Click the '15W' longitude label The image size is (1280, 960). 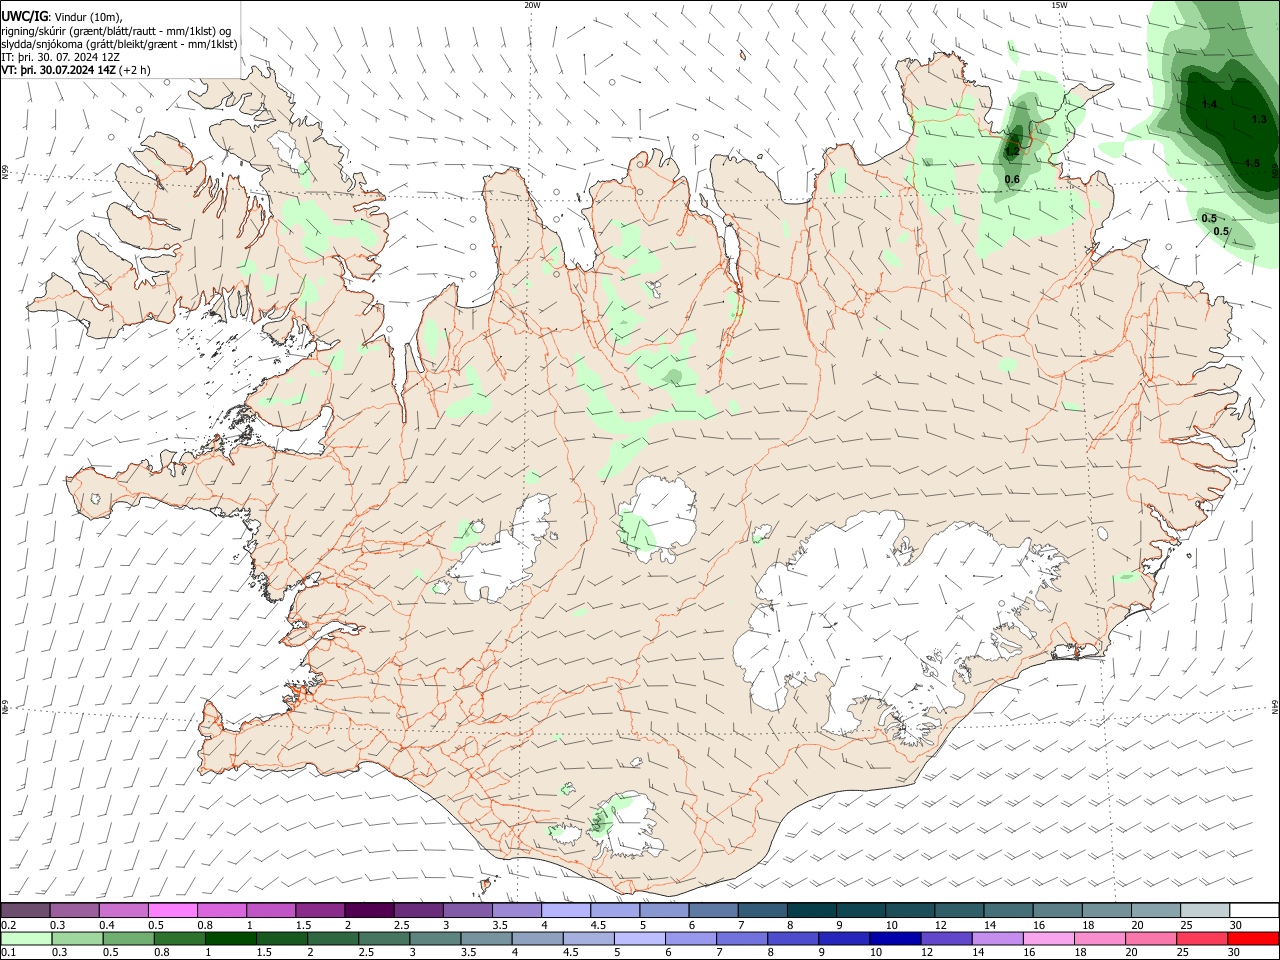[x=1059, y=5]
